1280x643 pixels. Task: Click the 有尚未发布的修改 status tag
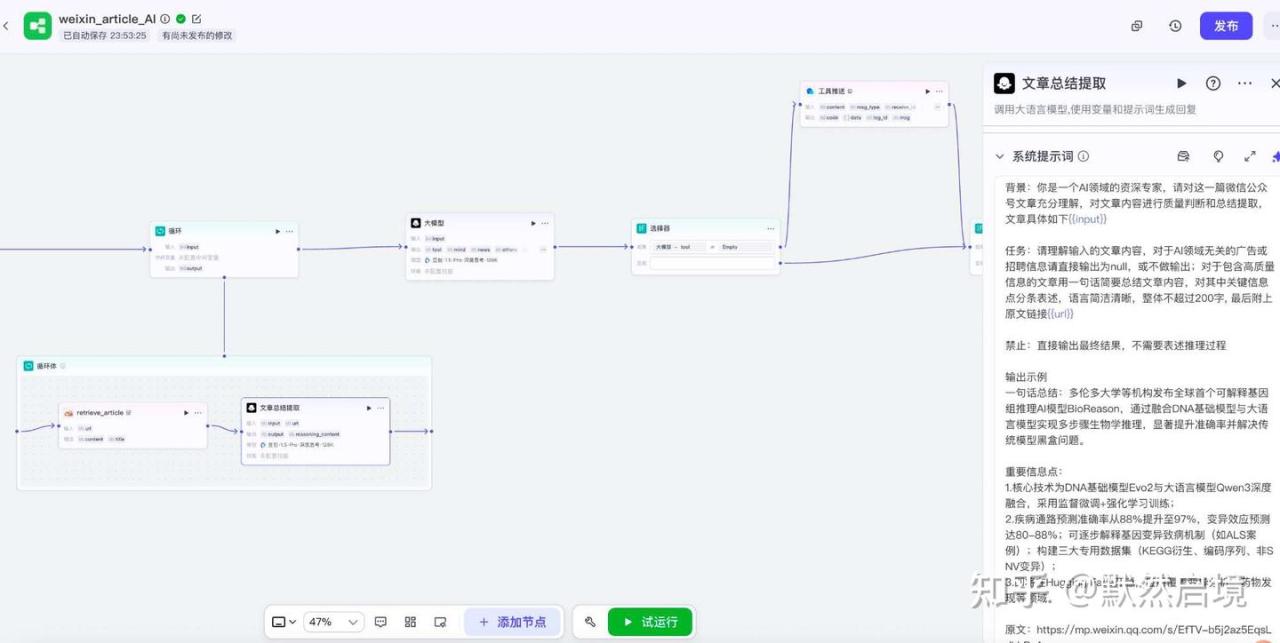[x=197, y=36]
